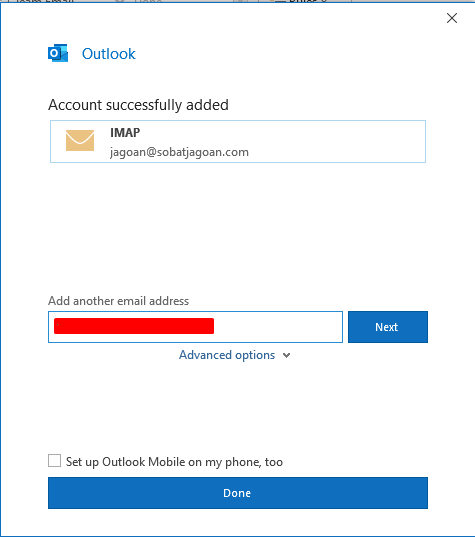Image resolution: width=475 pixels, height=537 pixels.
Task: Click the Next button
Action: coord(388,327)
